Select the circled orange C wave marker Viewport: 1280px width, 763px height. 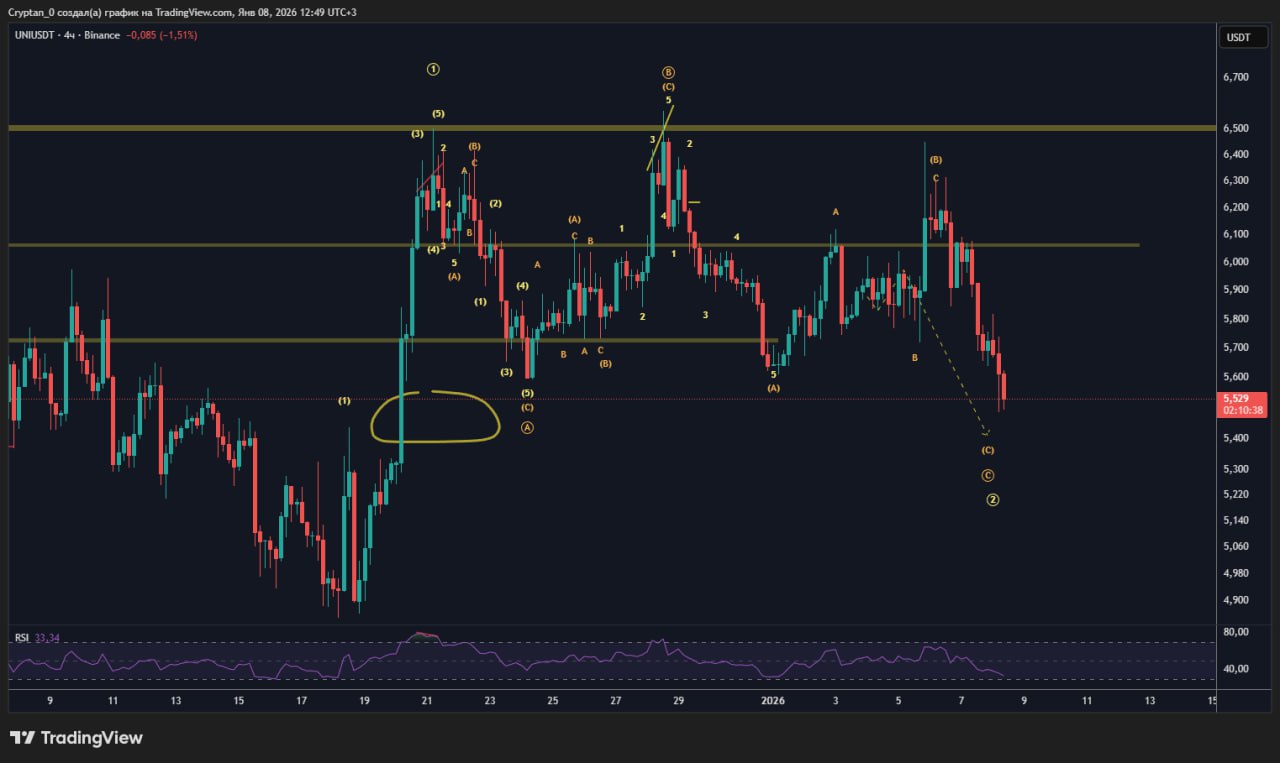[x=987, y=475]
